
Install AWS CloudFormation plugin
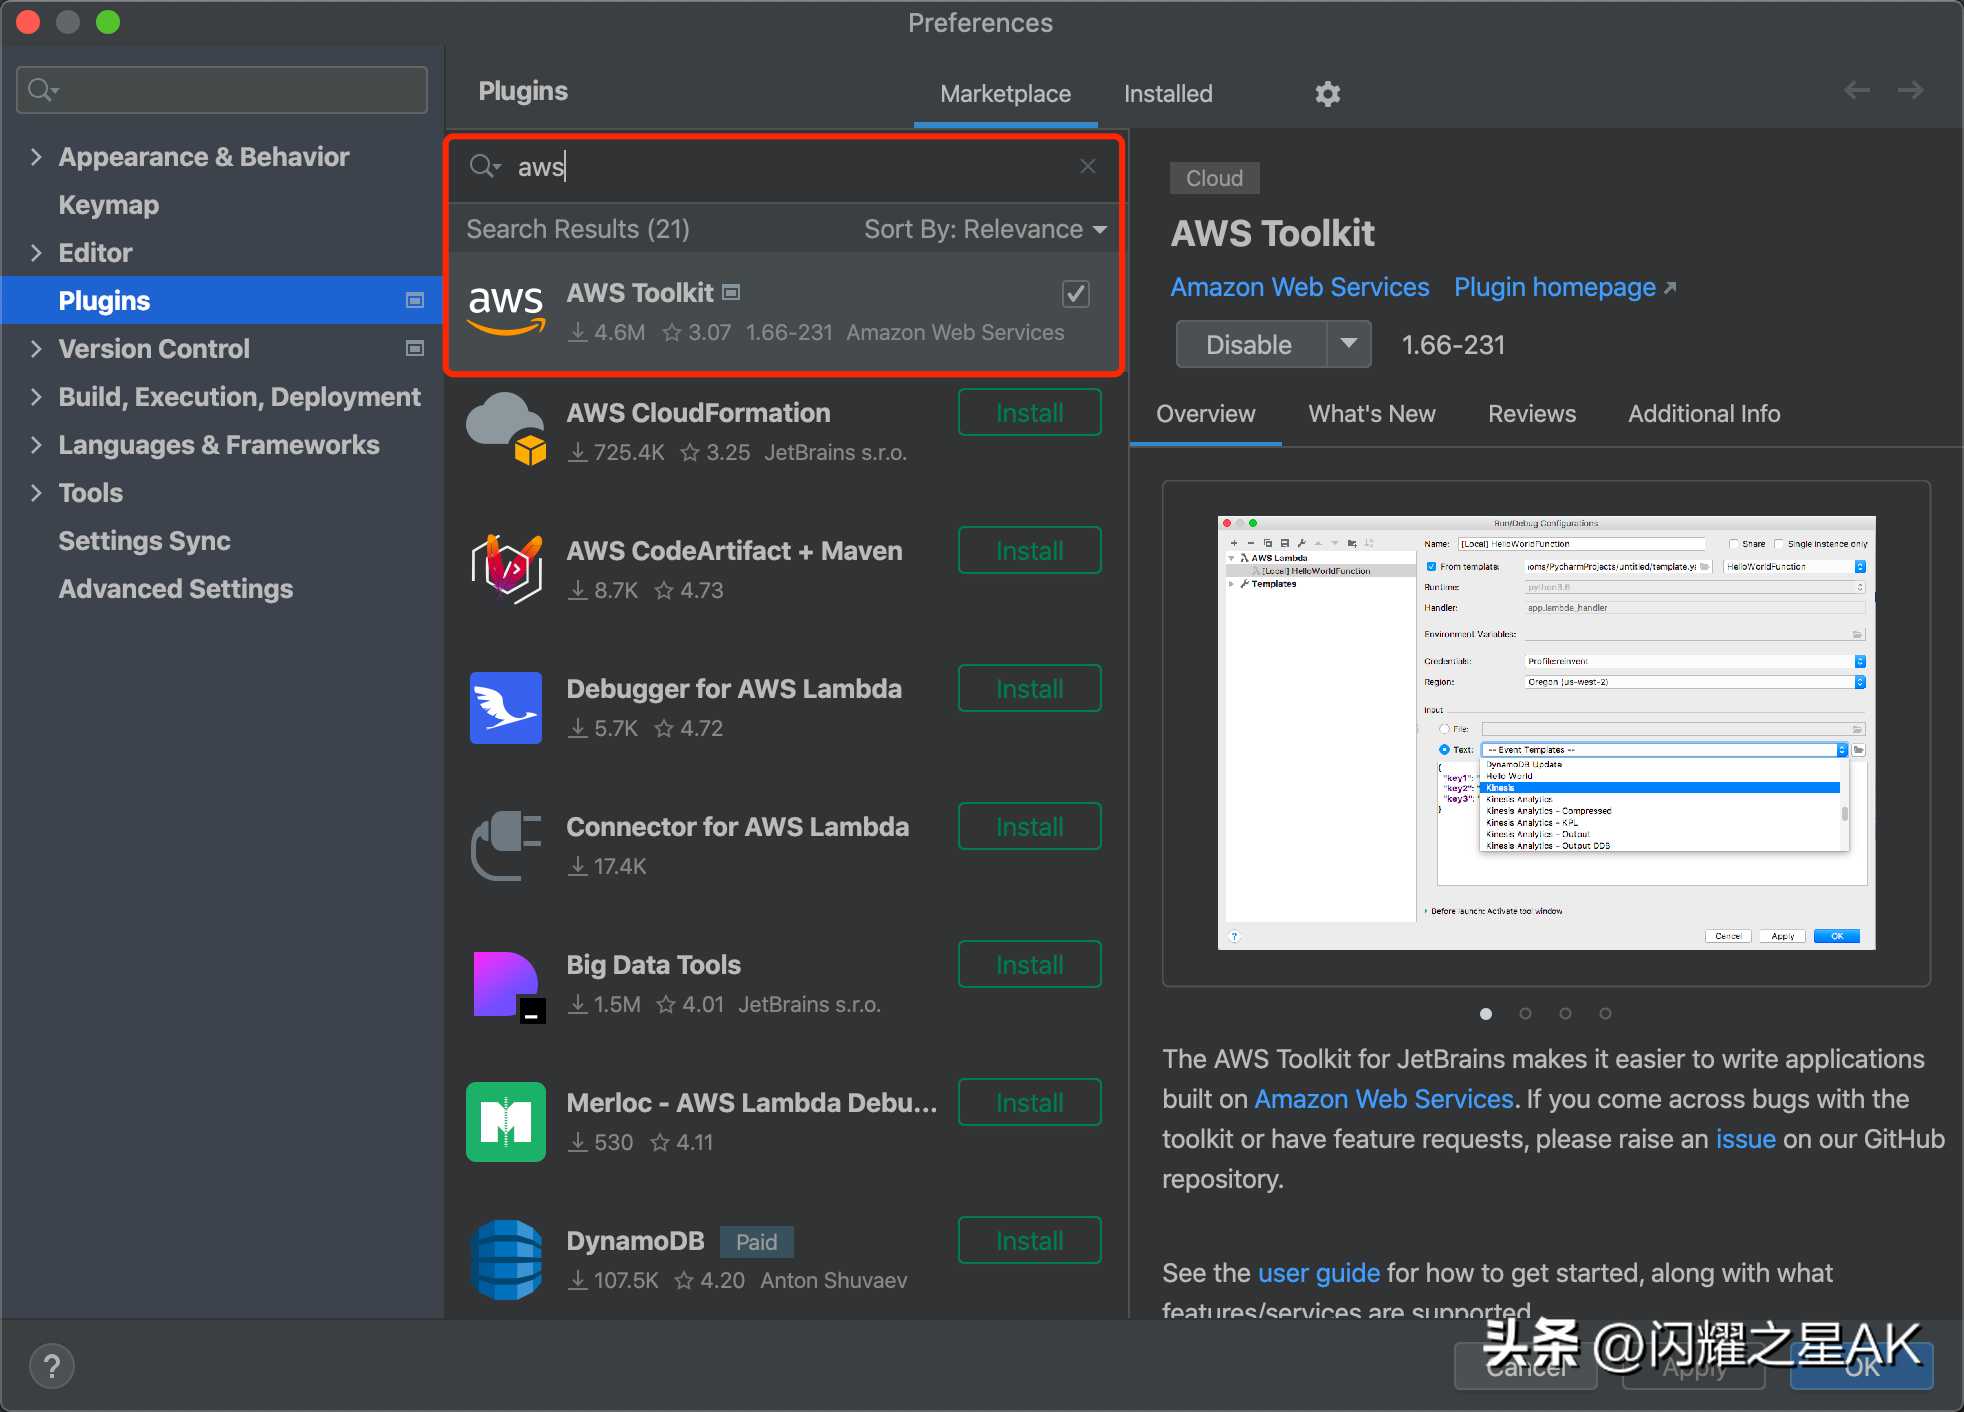coord(1030,413)
